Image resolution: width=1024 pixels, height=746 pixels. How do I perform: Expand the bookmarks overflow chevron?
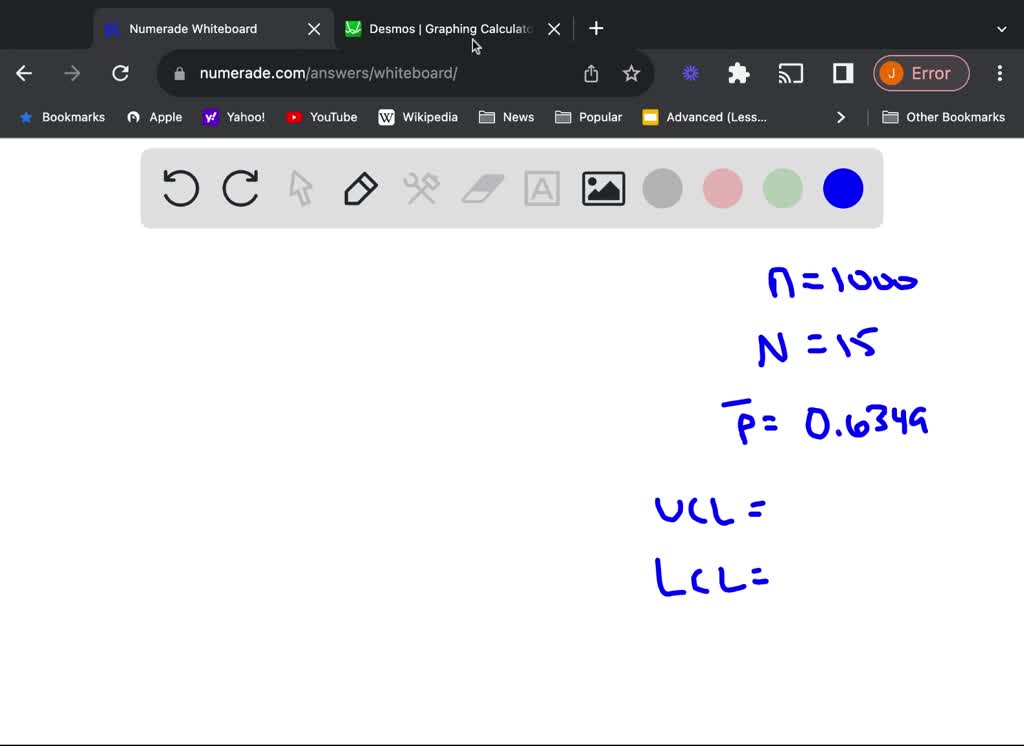click(x=841, y=117)
